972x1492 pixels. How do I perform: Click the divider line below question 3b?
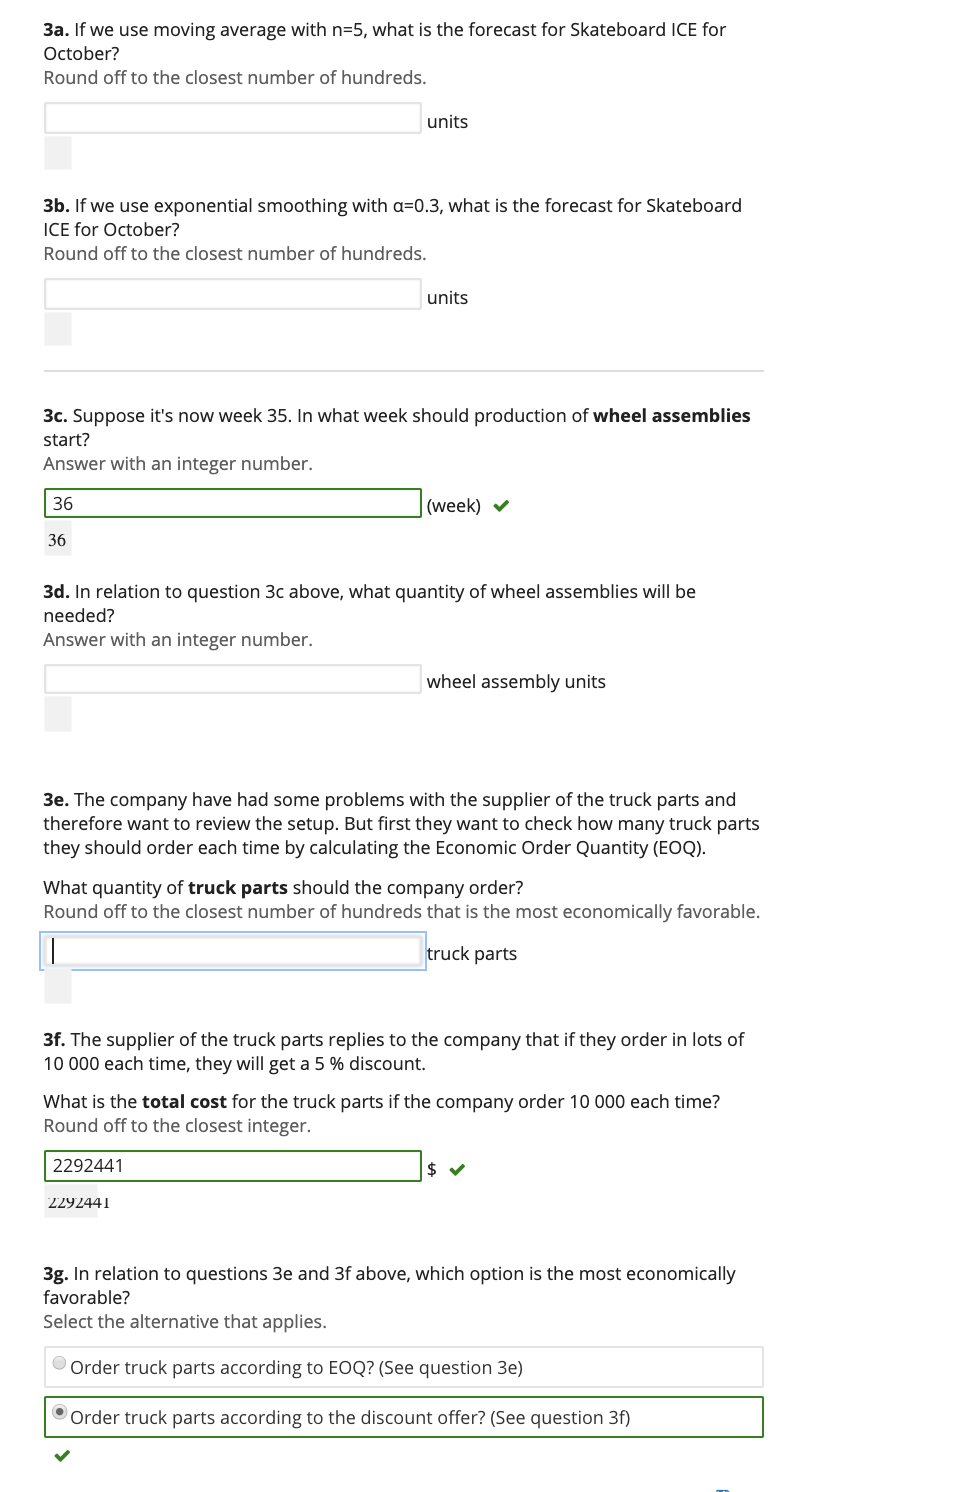402,372
